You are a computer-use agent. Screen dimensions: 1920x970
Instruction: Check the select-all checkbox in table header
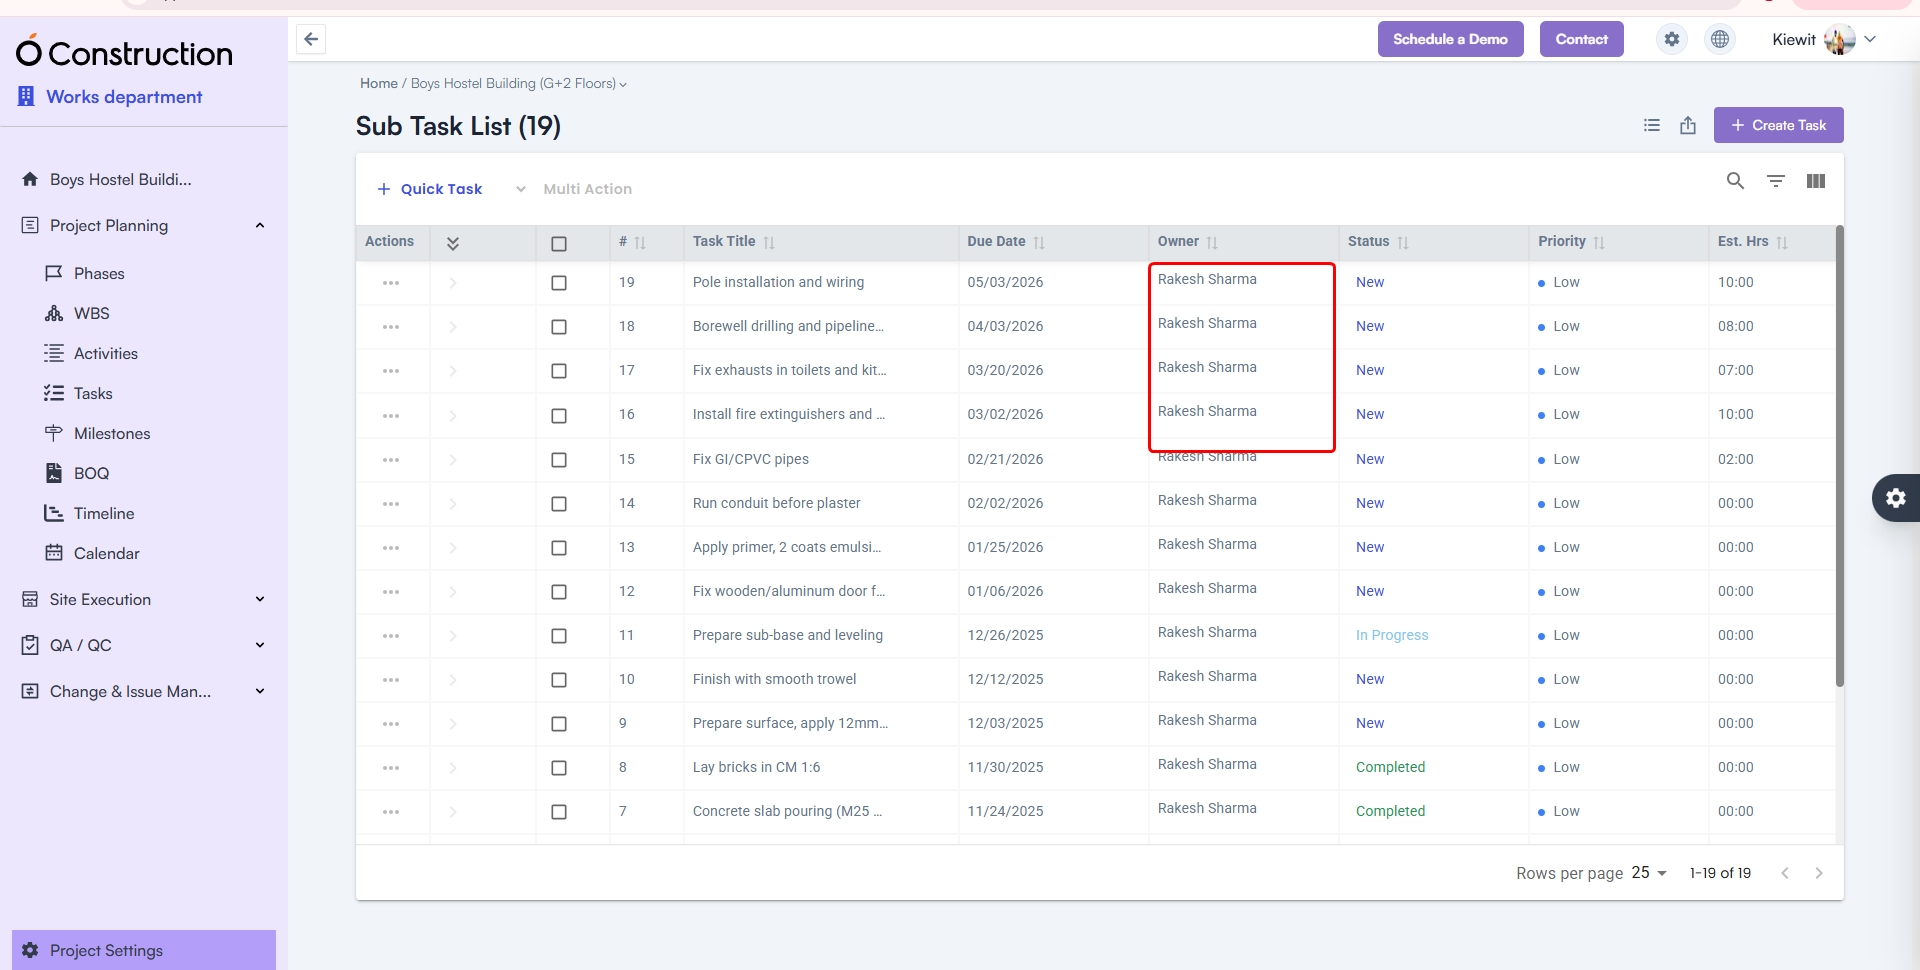point(559,243)
